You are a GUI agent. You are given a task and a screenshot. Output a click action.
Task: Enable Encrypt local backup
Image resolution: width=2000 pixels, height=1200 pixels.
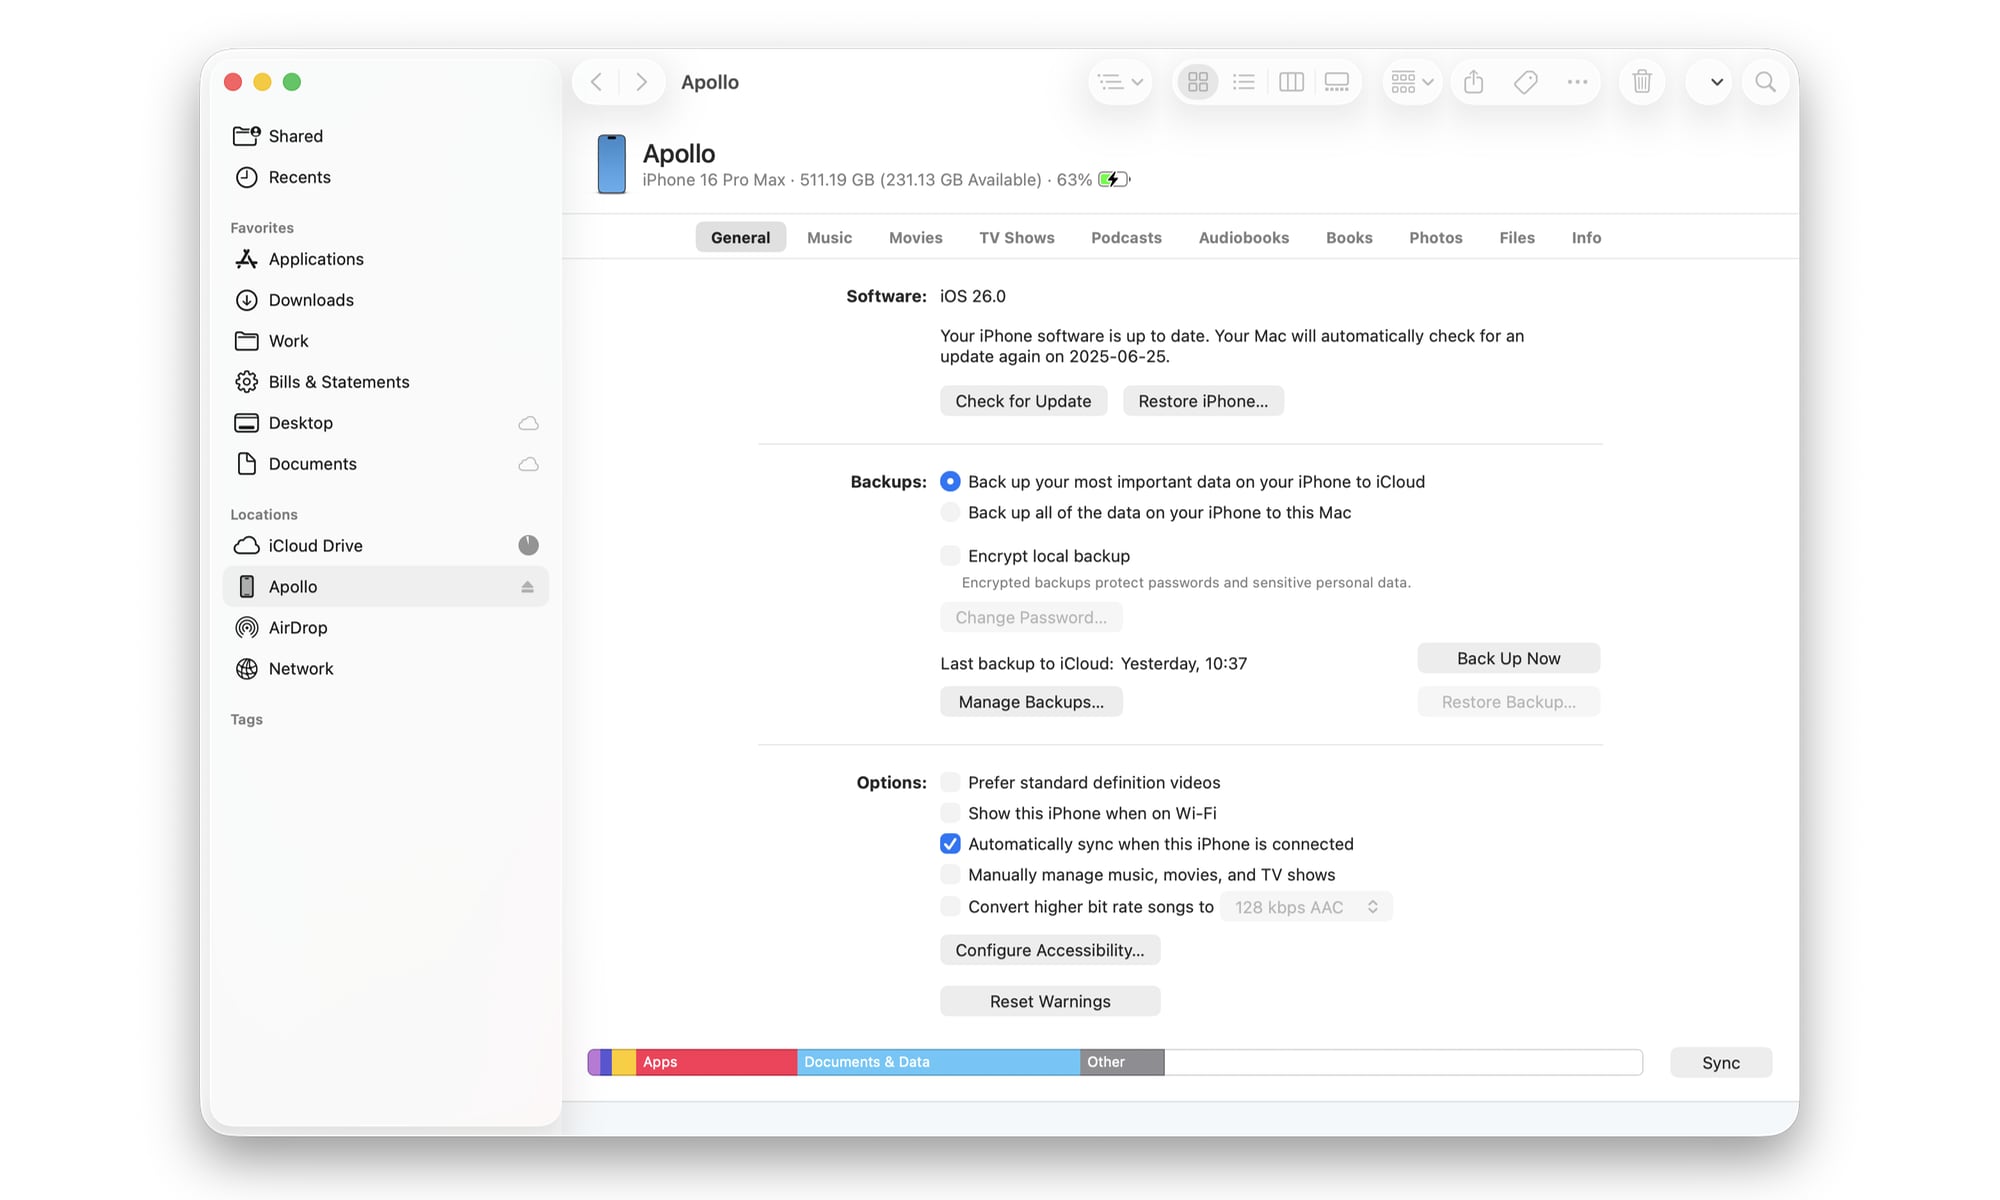click(x=950, y=556)
